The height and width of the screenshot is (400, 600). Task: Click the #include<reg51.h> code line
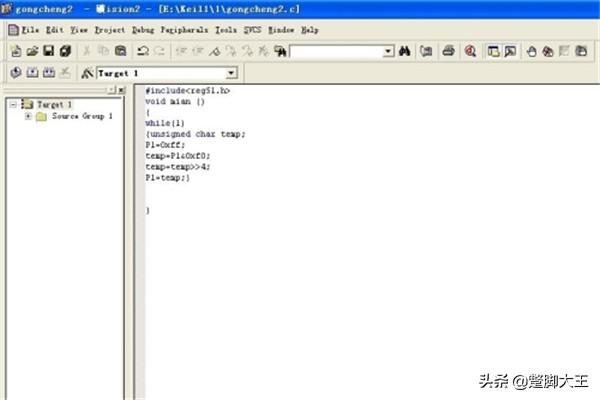coord(188,91)
